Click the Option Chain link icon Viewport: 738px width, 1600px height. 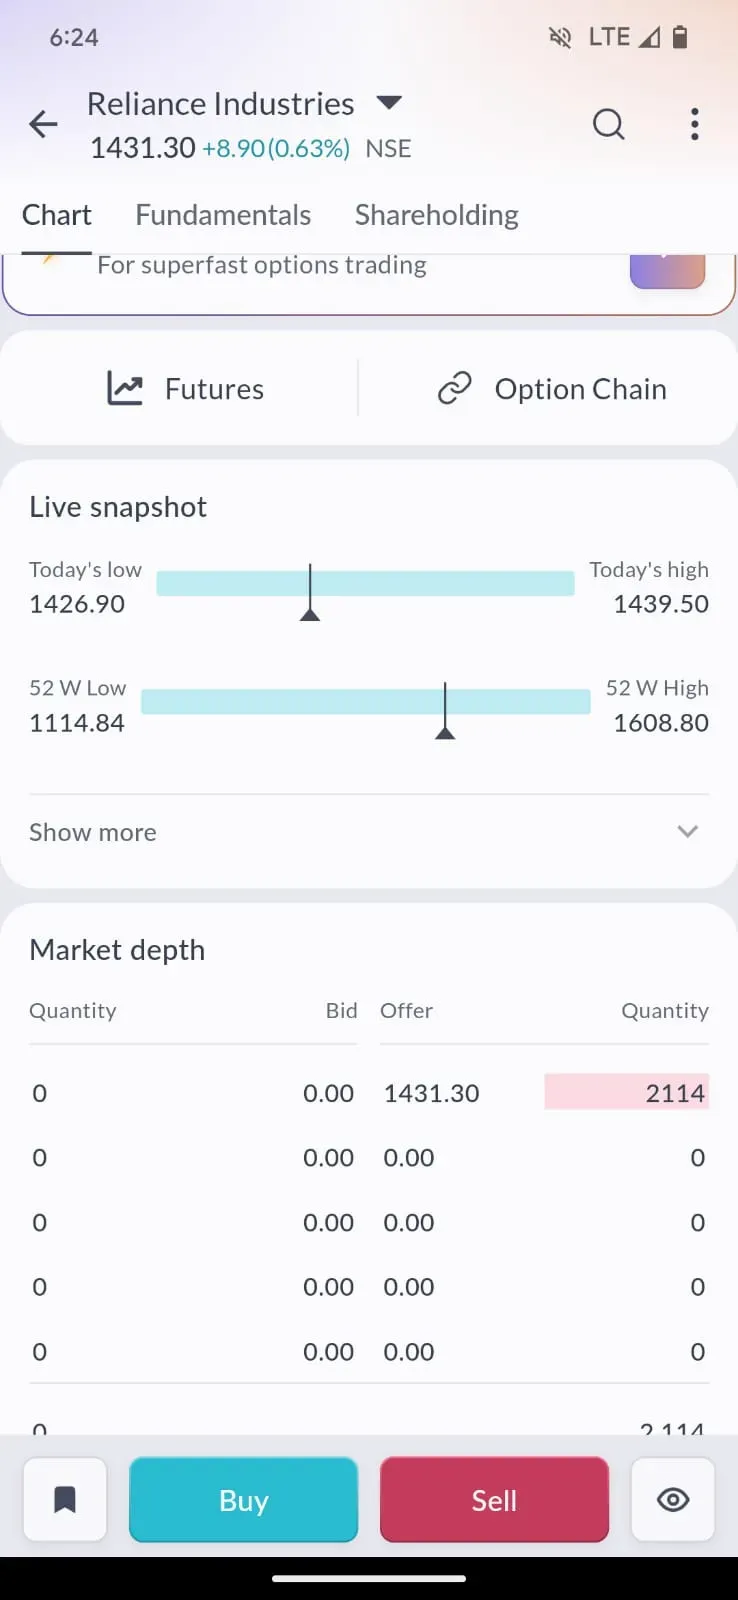(454, 388)
